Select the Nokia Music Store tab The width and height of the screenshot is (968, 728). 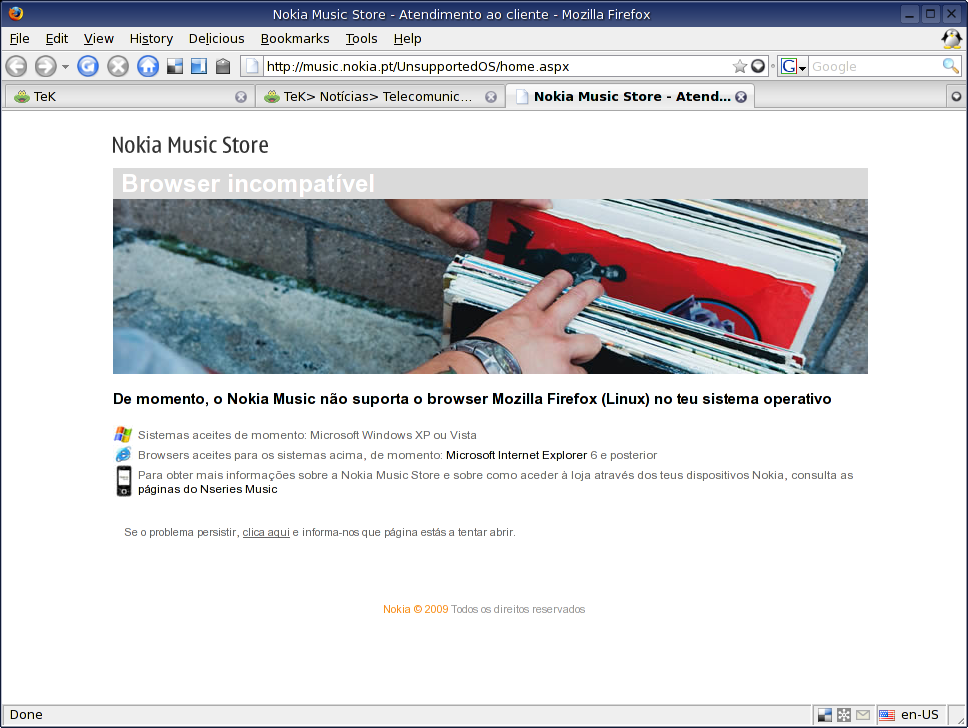pyautogui.click(x=630, y=96)
